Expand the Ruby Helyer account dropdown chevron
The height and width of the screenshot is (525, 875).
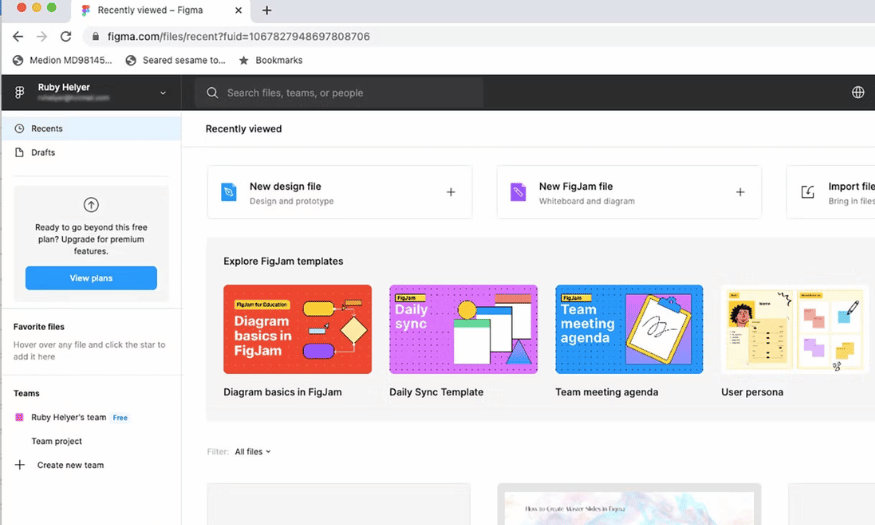coord(163,93)
